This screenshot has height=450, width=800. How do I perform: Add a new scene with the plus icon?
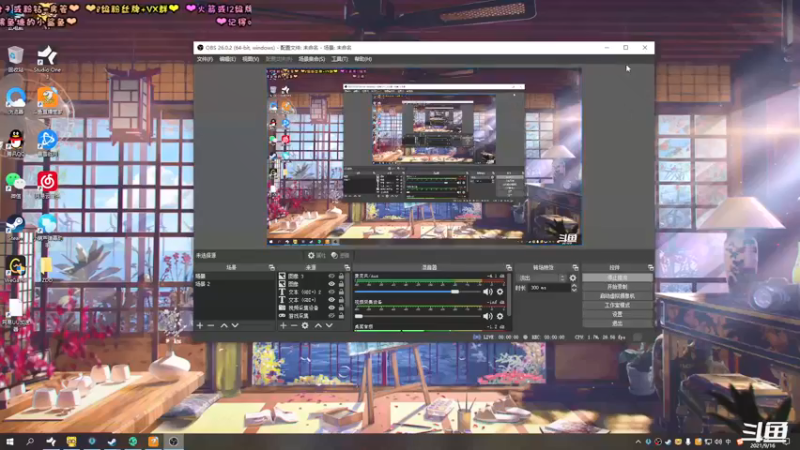click(x=200, y=326)
